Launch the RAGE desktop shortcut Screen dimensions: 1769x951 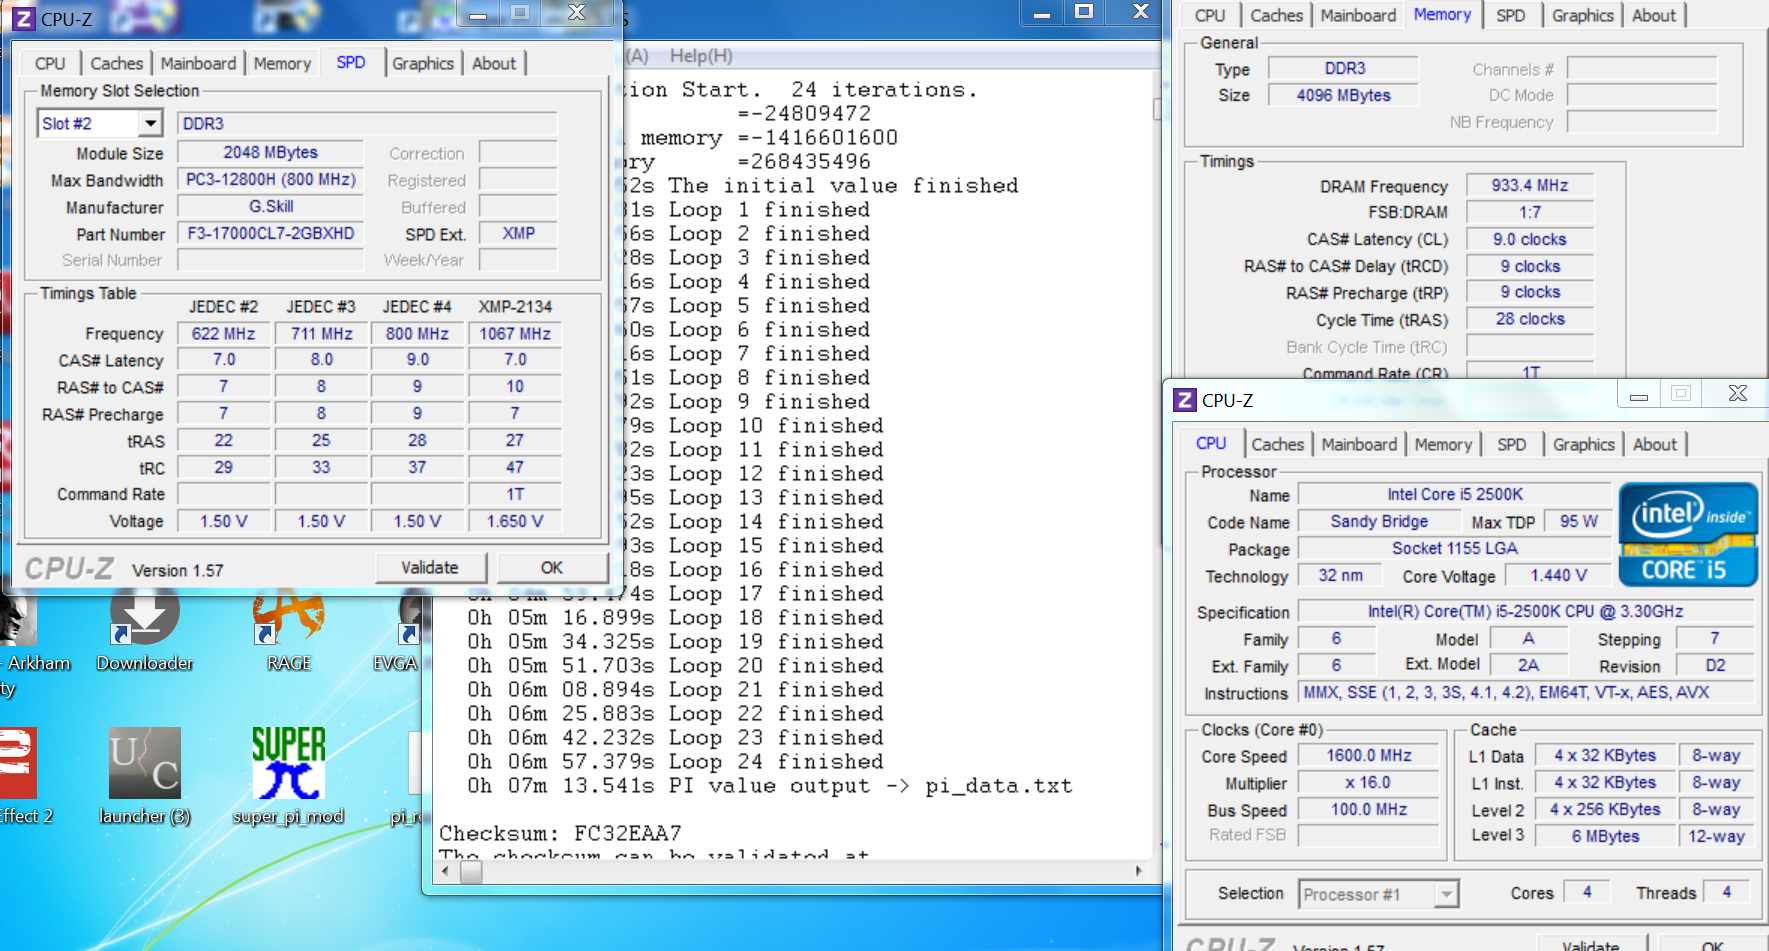[289, 632]
